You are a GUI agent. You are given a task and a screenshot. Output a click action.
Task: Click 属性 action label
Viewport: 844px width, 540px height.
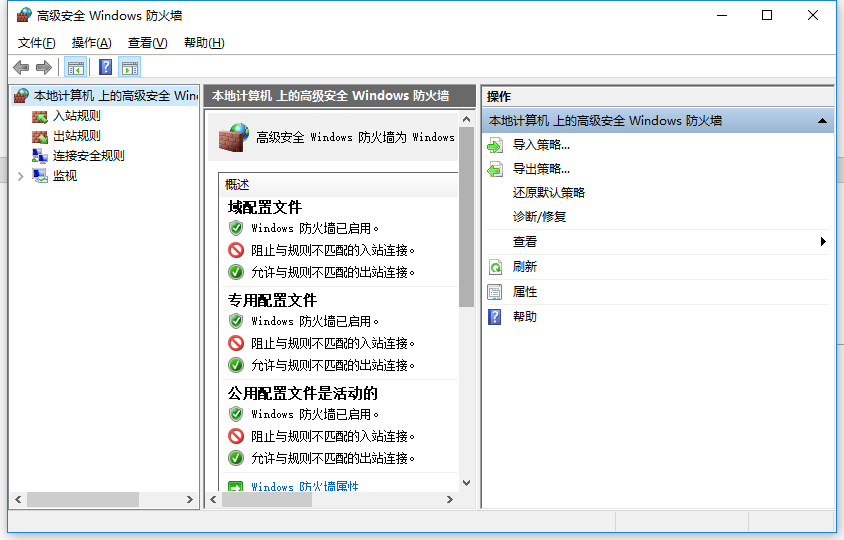pyautogui.click(x=524, y=292)
